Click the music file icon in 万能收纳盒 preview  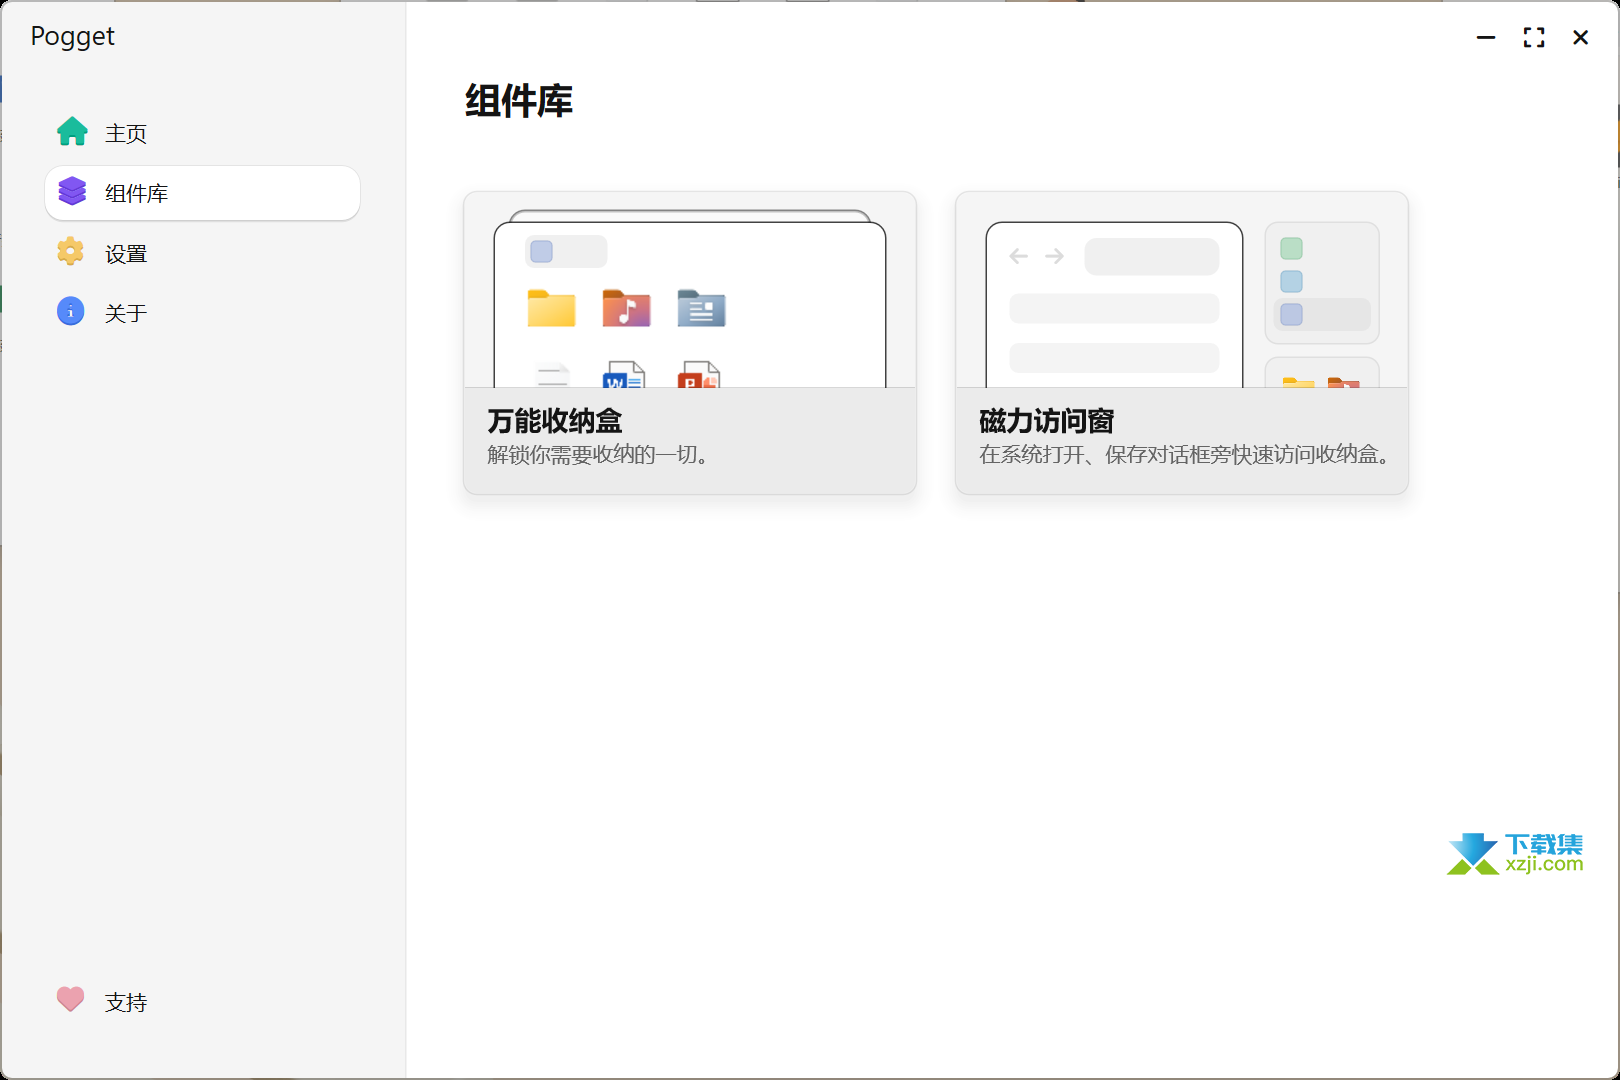click(627, 309)
